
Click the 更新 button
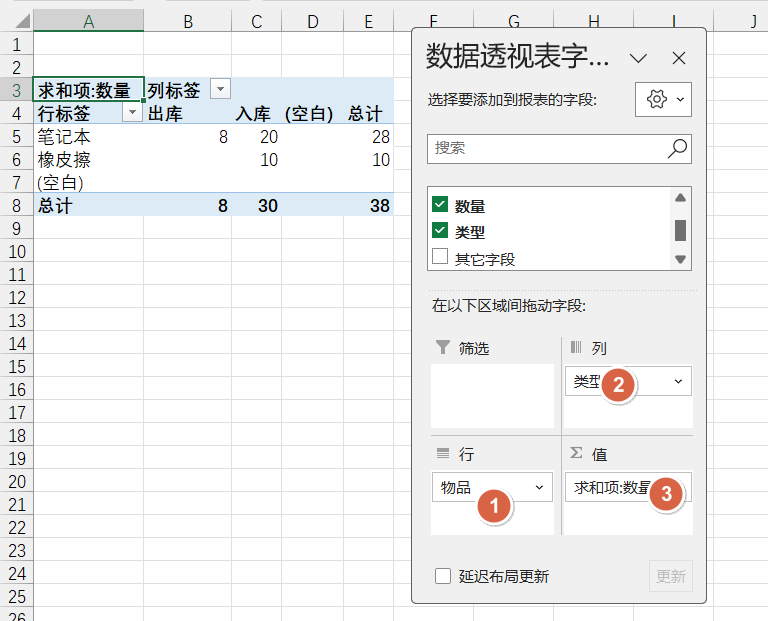pos(671,576)
